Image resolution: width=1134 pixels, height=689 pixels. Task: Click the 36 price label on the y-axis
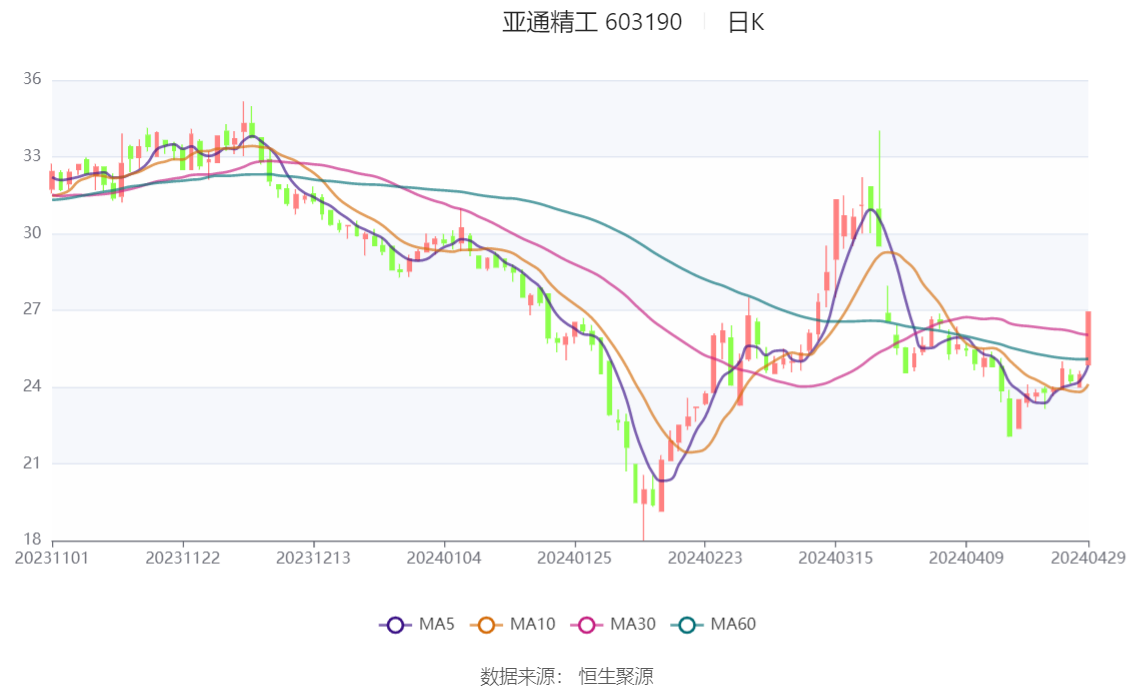[x=31, y=79]
